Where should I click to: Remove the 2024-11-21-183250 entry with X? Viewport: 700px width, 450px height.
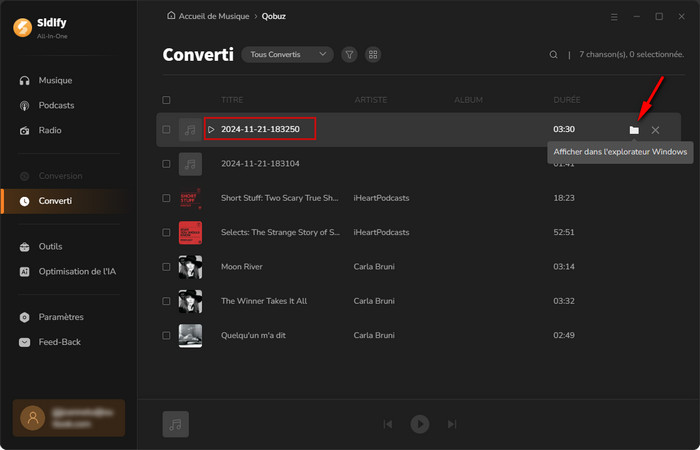pyautogui.click(x=655, y=130)
